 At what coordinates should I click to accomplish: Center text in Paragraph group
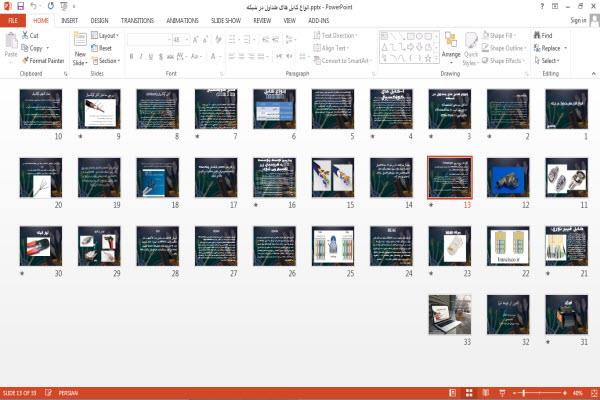[x=241, y=57]
